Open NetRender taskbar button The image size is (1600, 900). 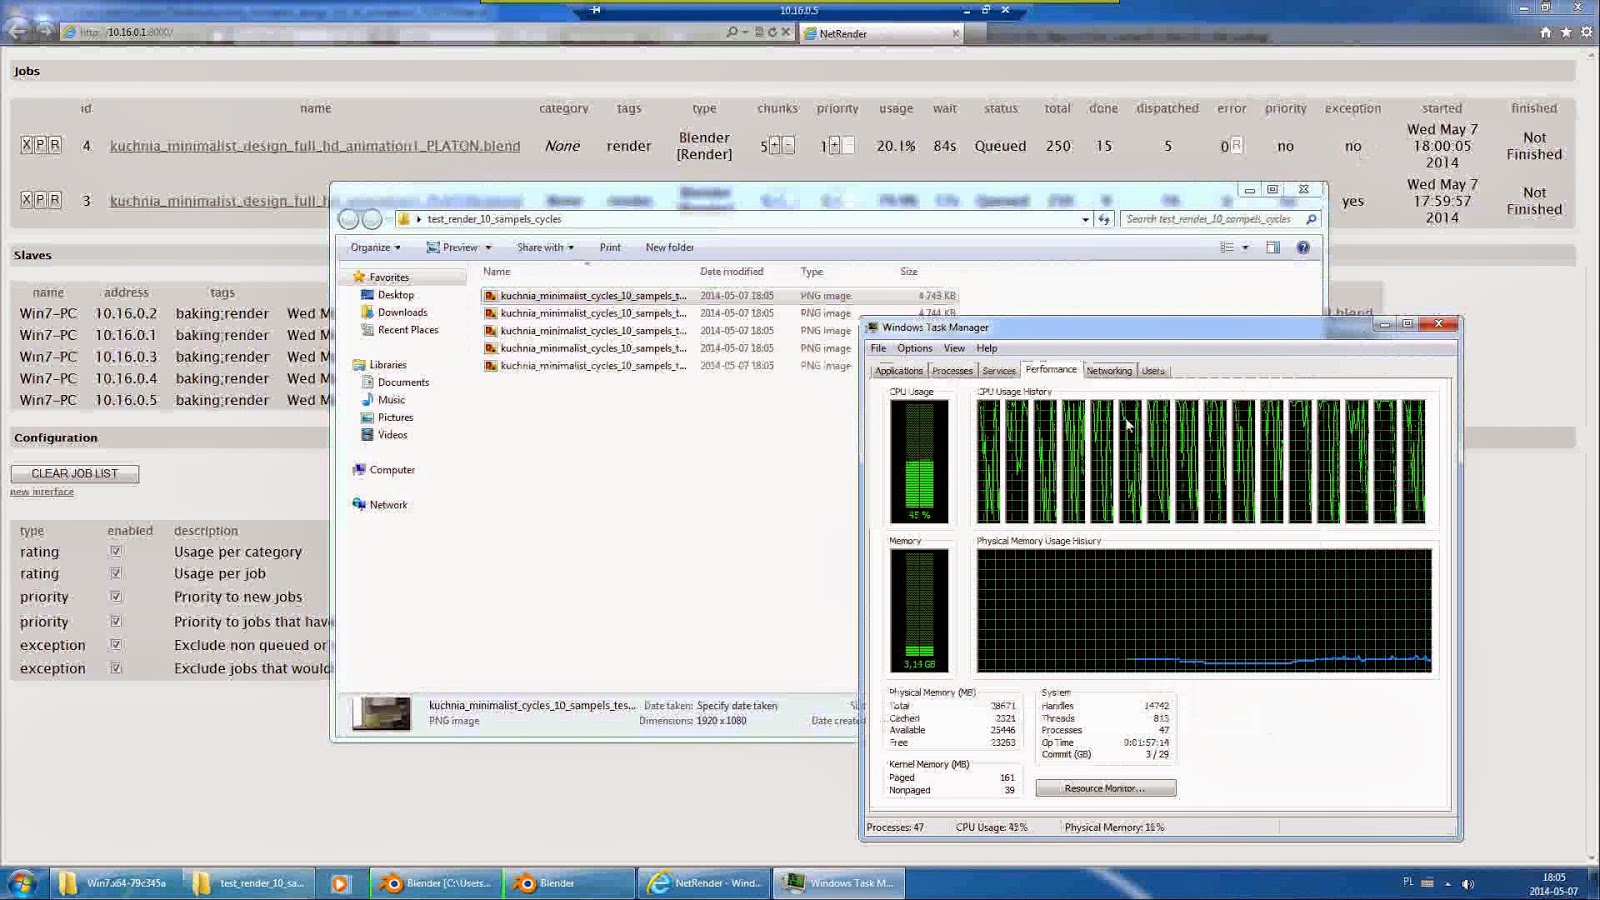tap(705, 883)
